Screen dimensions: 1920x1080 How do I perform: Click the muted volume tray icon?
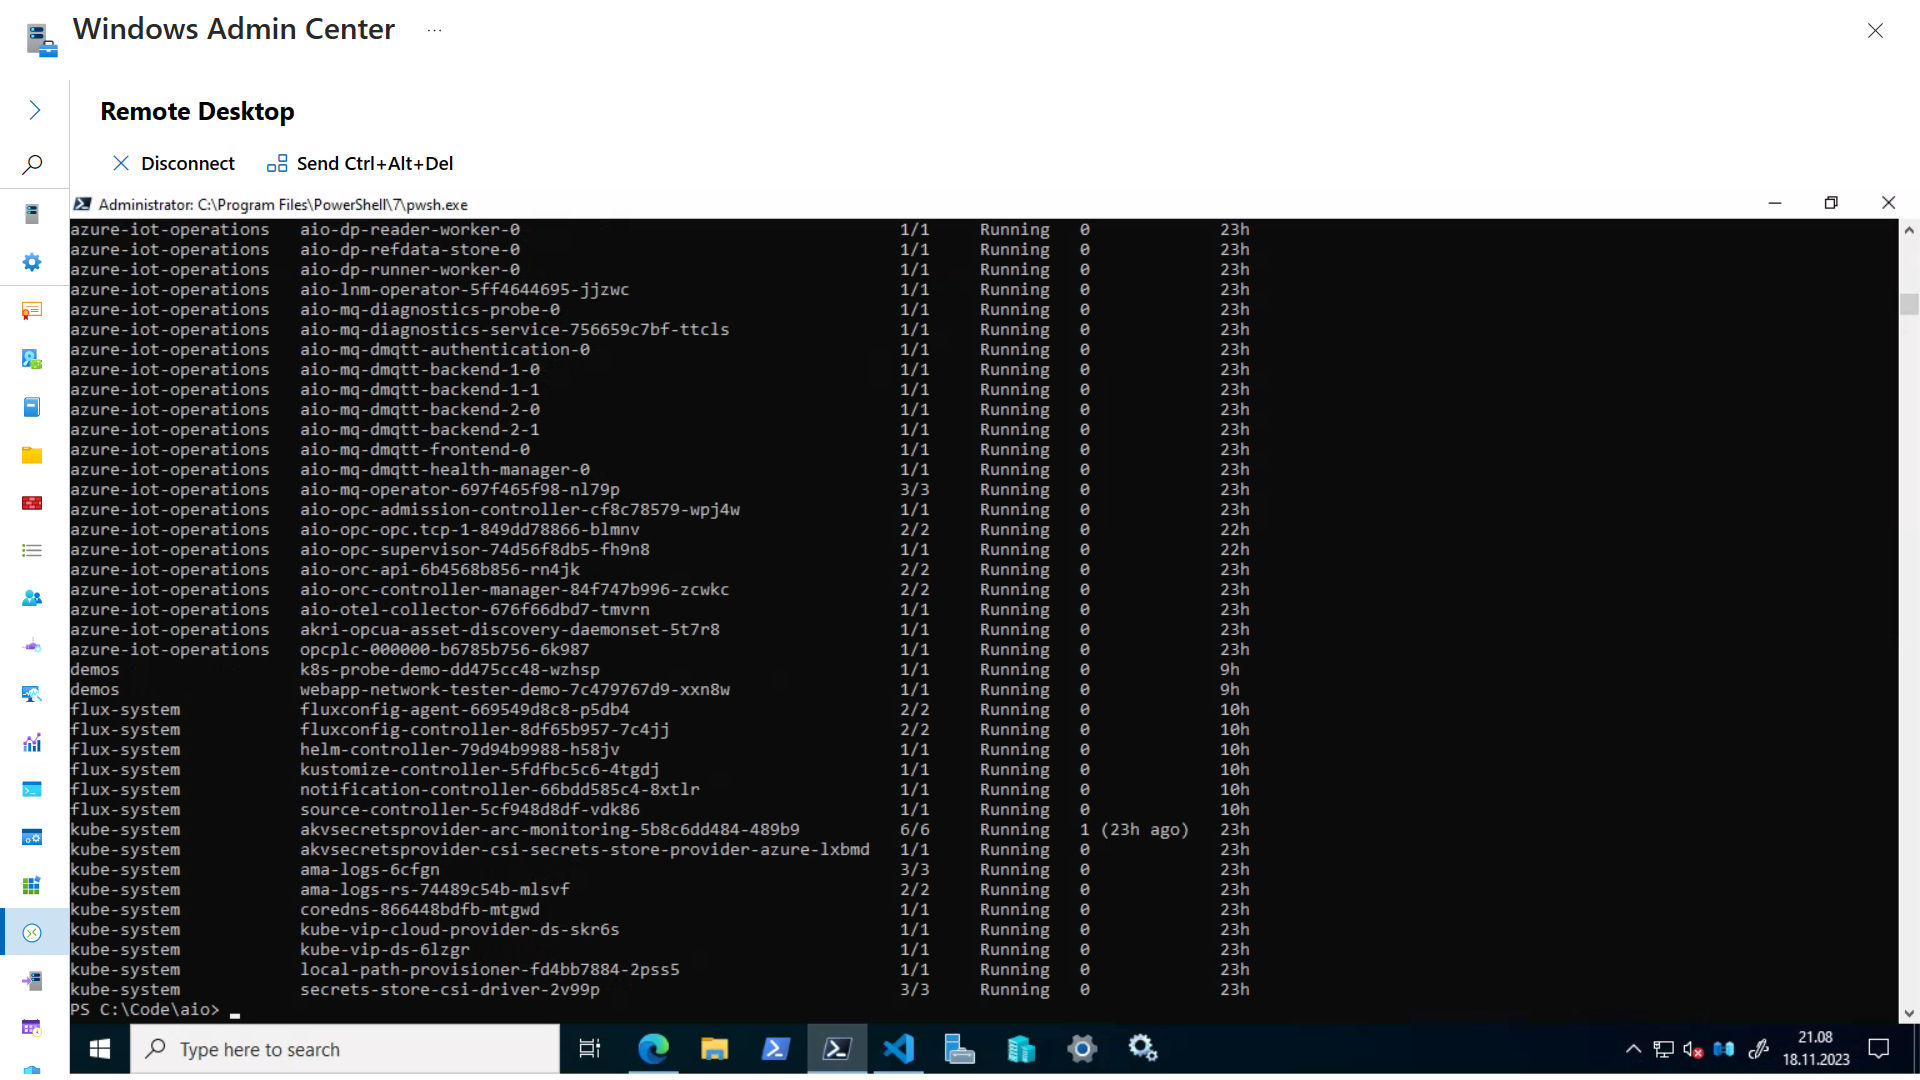pyautogui.click(x=1693, y=1049)
